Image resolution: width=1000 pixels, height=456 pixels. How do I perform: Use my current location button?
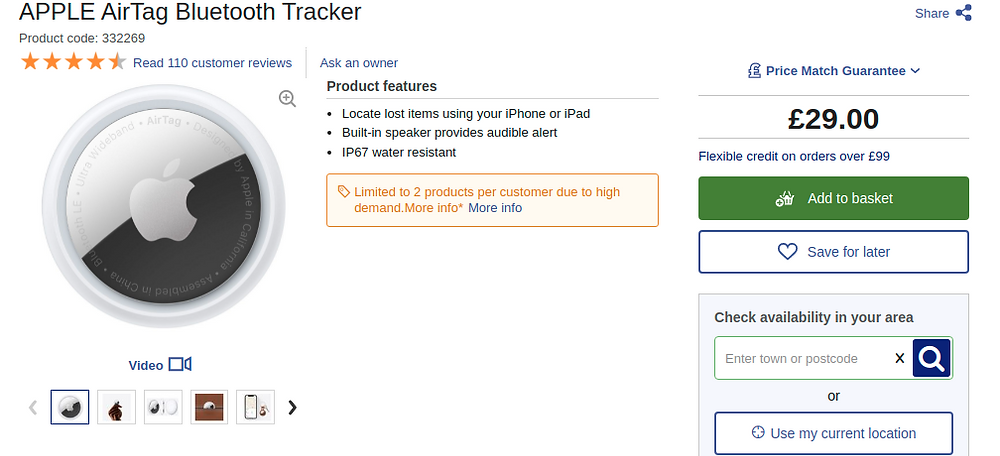tap(834, 433)
